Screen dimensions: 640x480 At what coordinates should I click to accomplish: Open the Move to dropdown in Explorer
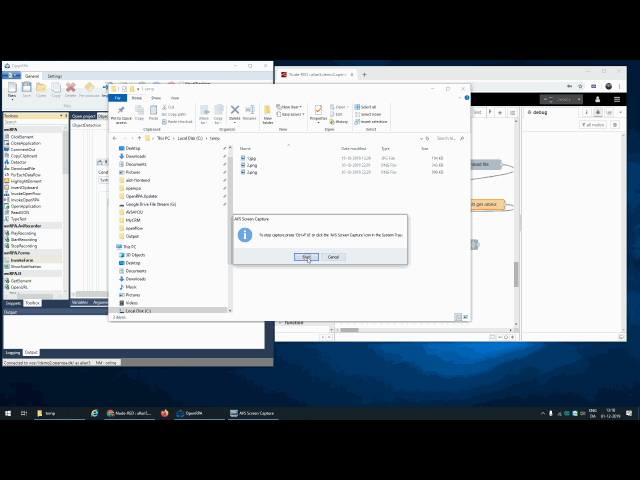pyautogui.click(x=204, y=115)
